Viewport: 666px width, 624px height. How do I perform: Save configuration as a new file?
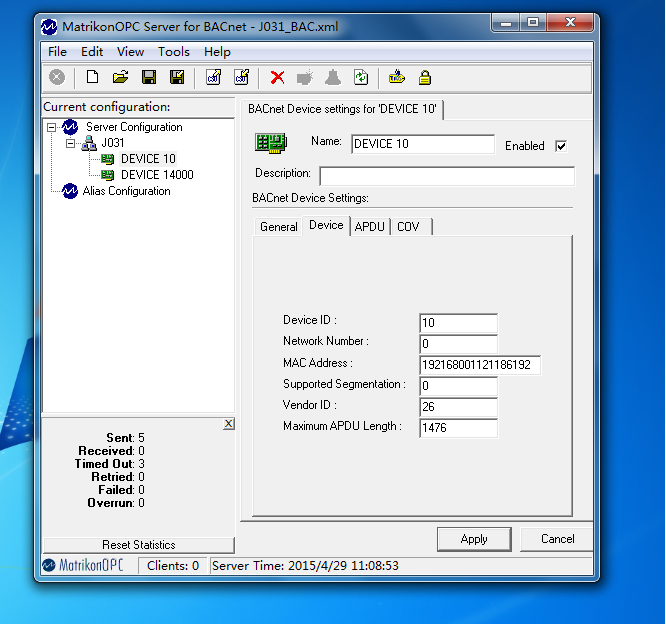(x=177, y=77)
